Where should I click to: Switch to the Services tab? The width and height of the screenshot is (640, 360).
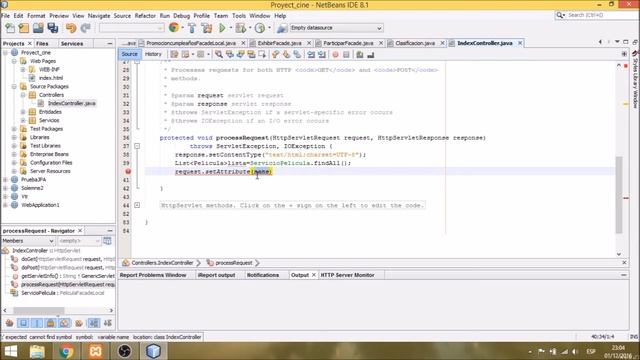72,43
